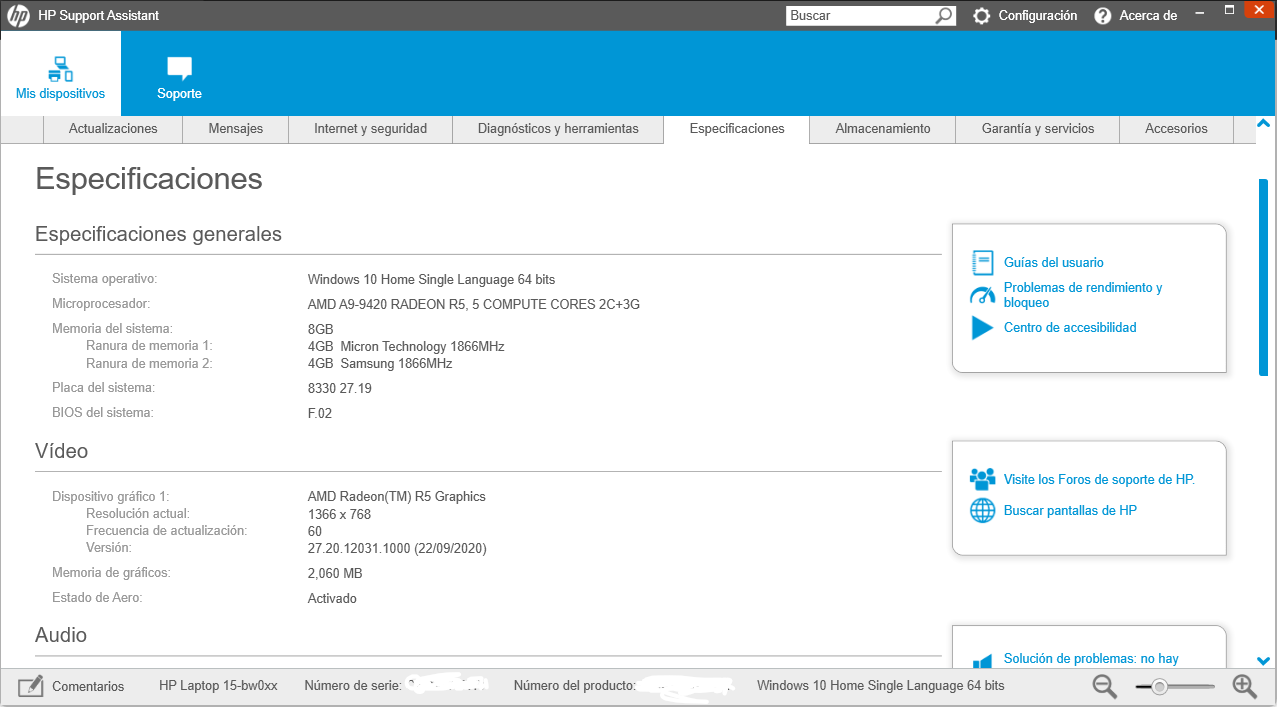Click the Comentarios label in the status bar
The height and width of the screenshot is (707, 1277).
[88, 687]
